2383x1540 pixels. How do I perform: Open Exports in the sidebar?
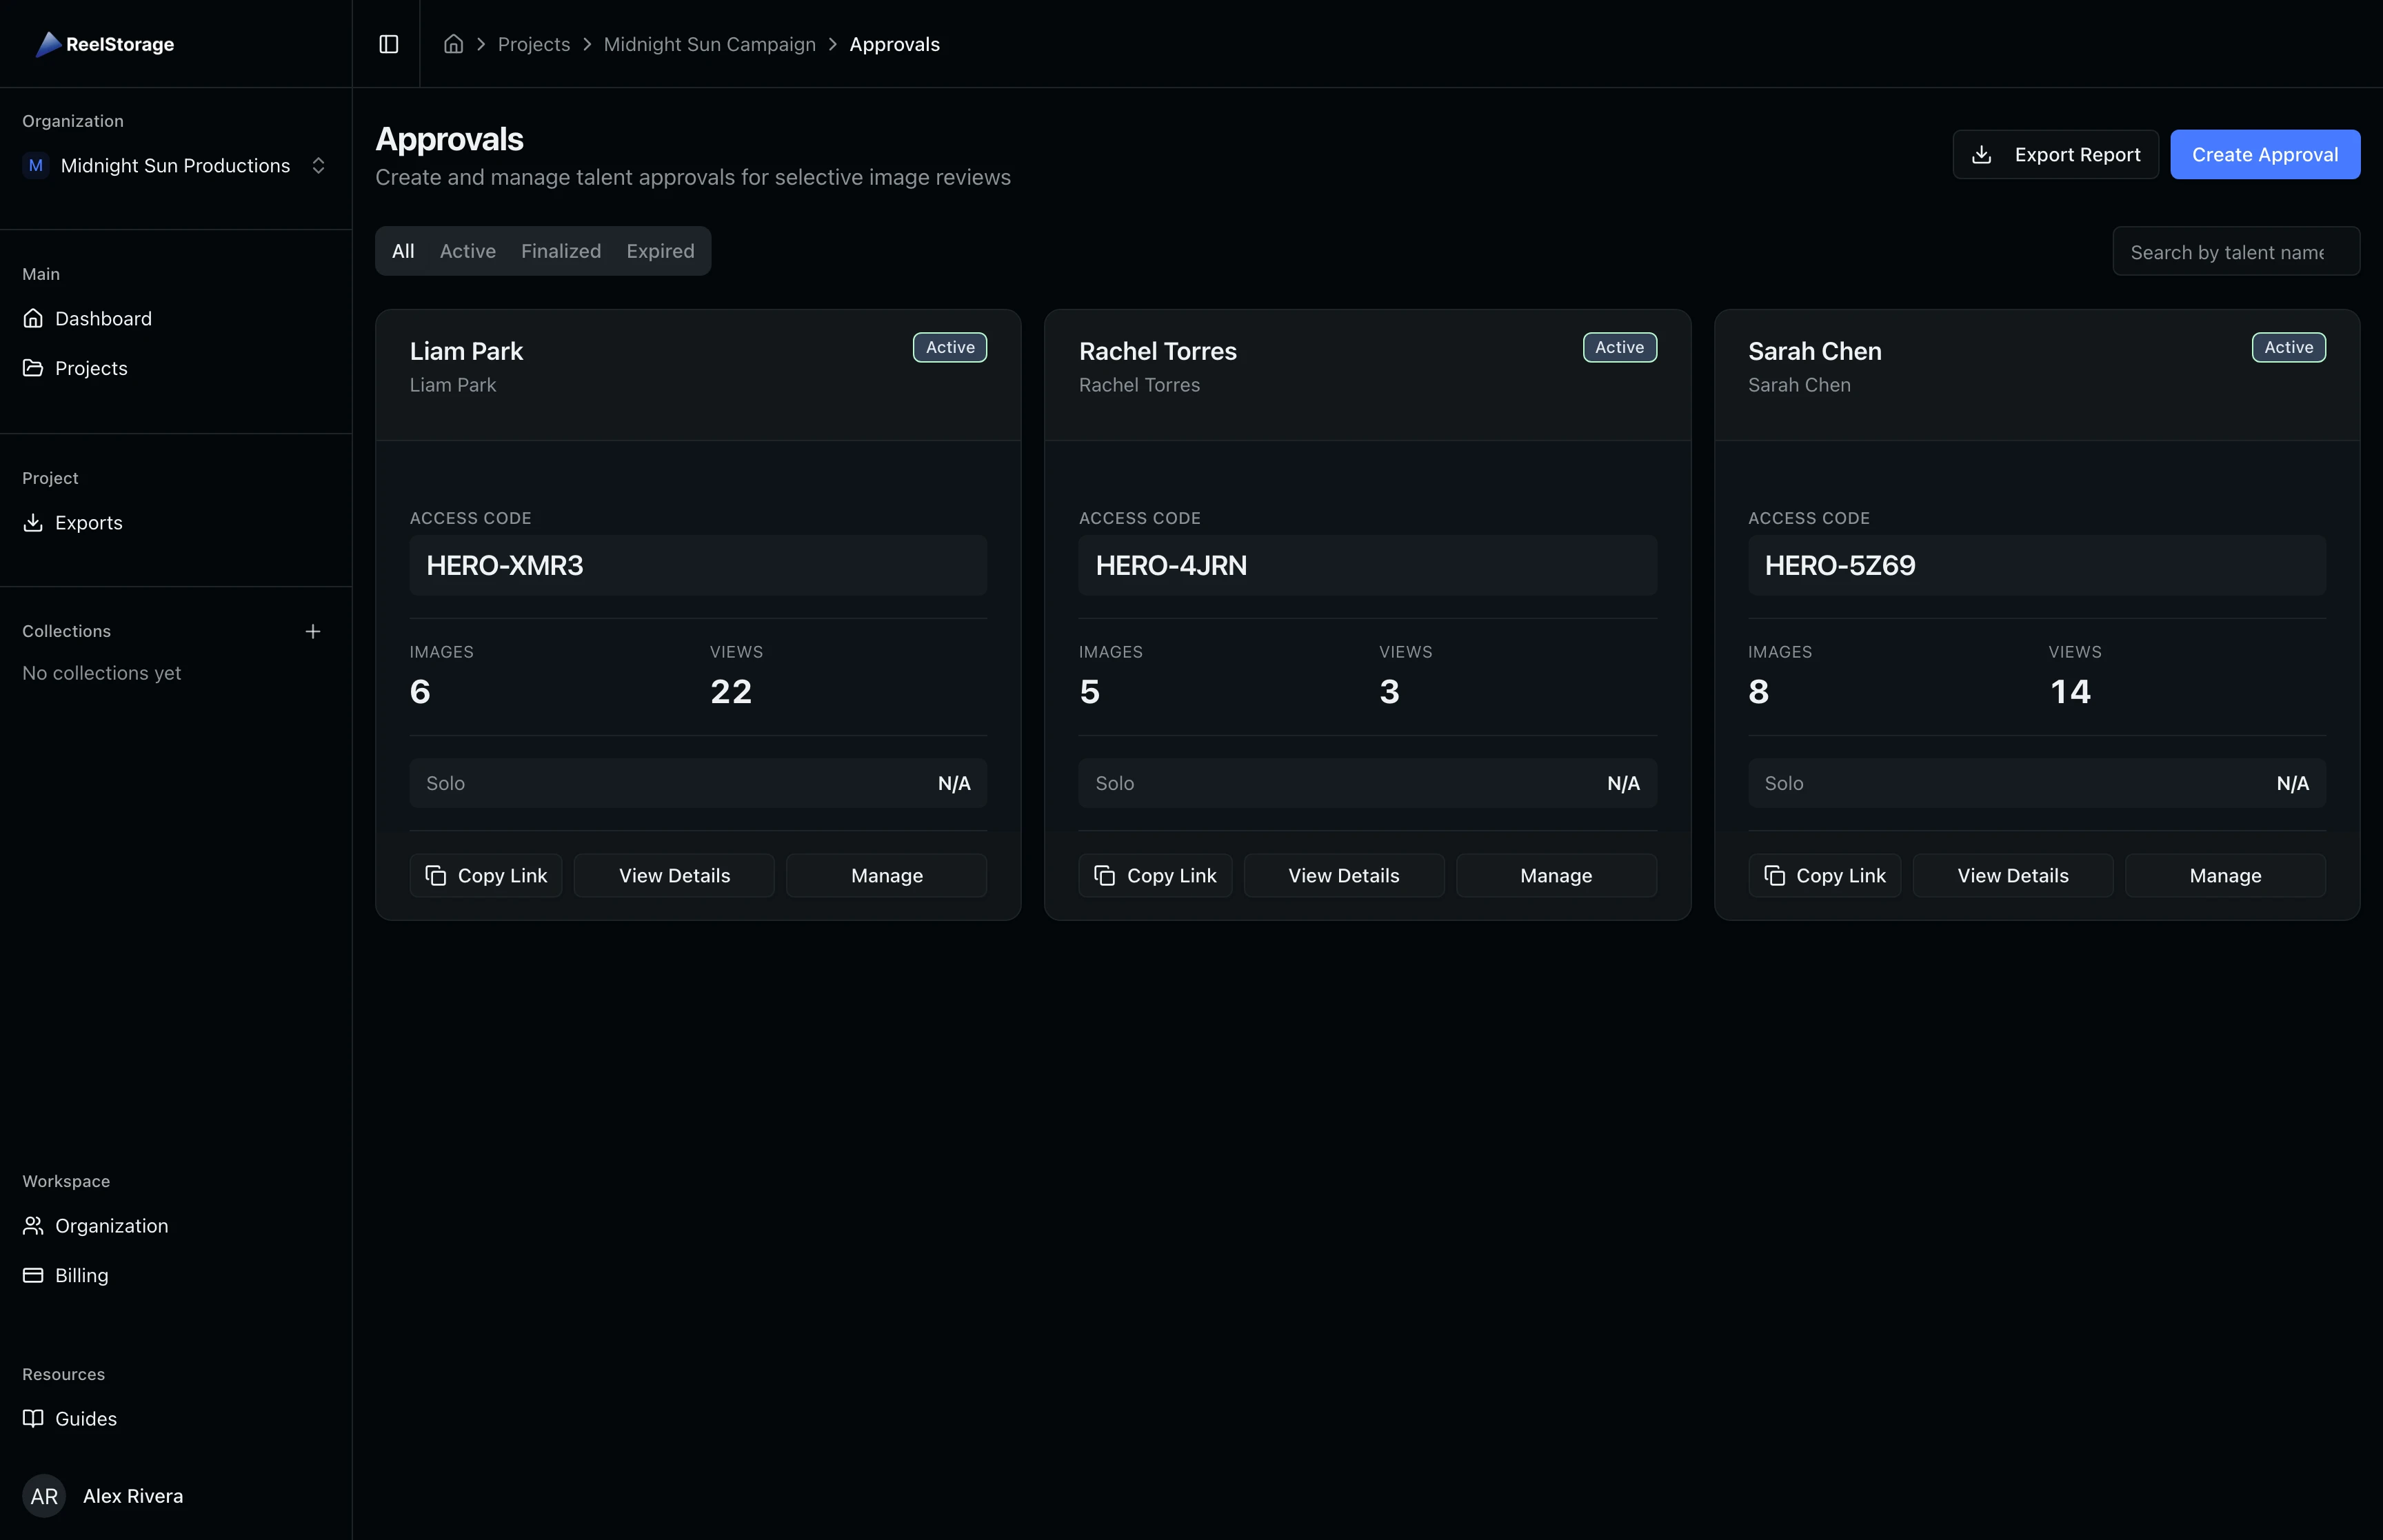pos(88,523)
